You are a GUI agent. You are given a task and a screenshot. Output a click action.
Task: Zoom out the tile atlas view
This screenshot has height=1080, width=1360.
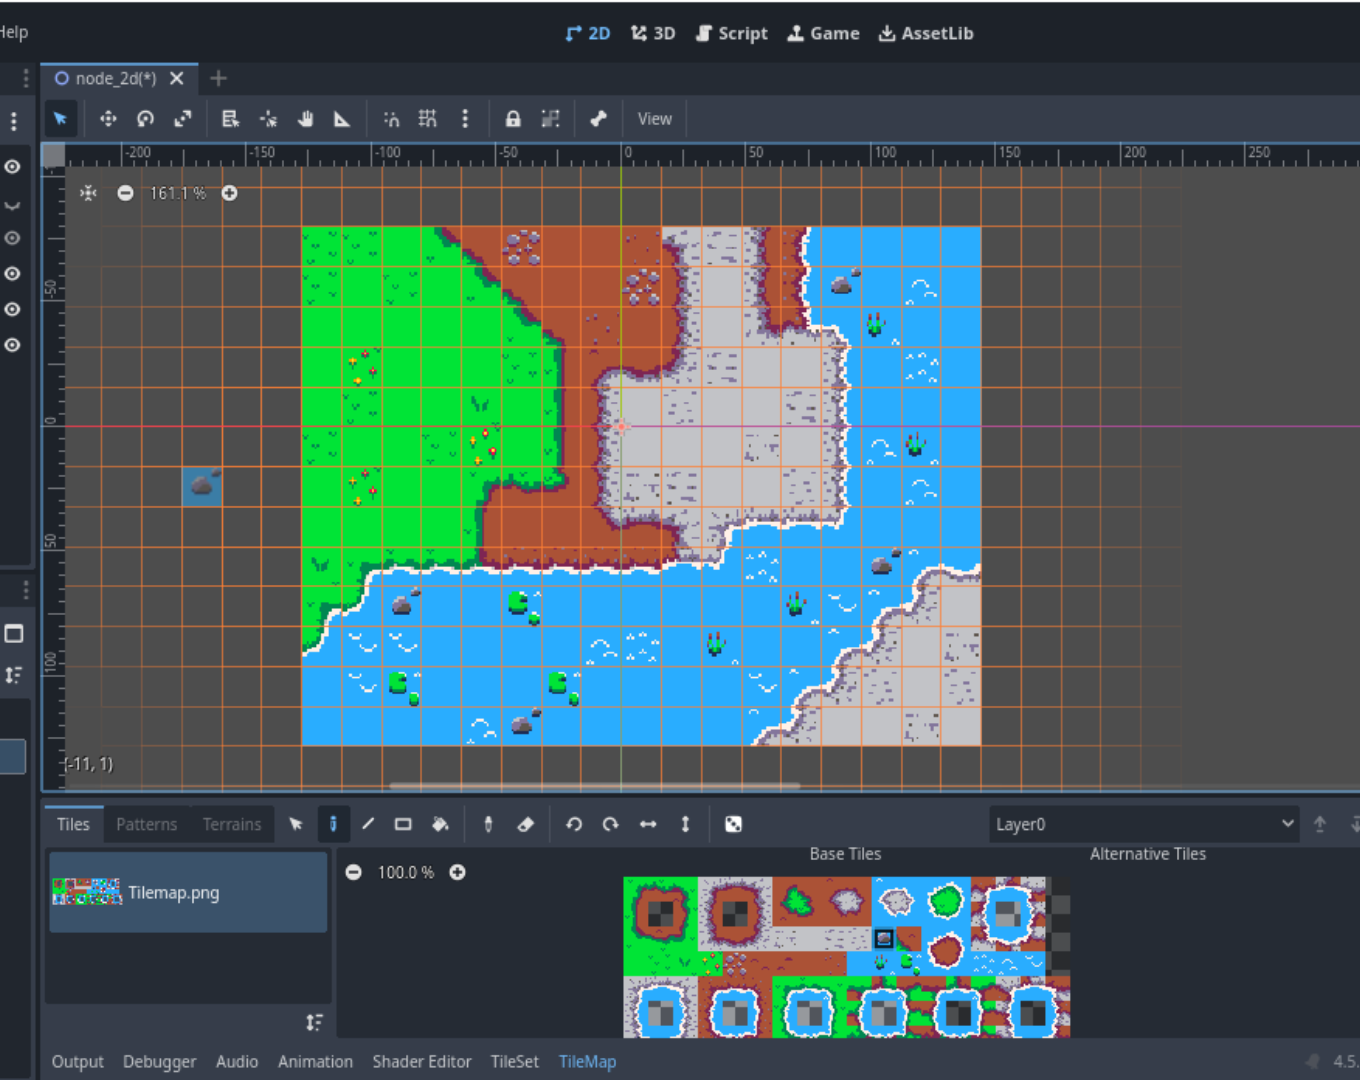[353, 872]
